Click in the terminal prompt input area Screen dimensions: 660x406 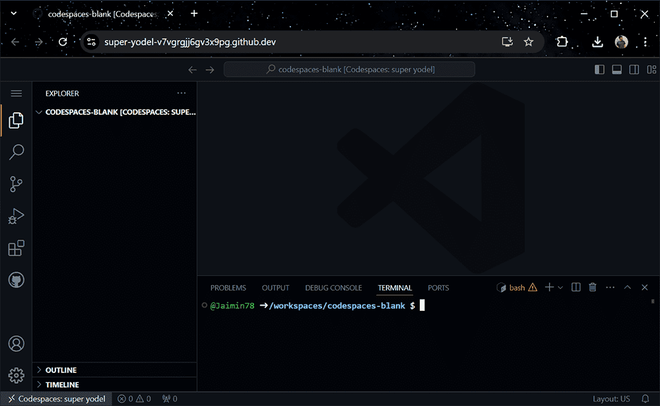pos(423,306)
